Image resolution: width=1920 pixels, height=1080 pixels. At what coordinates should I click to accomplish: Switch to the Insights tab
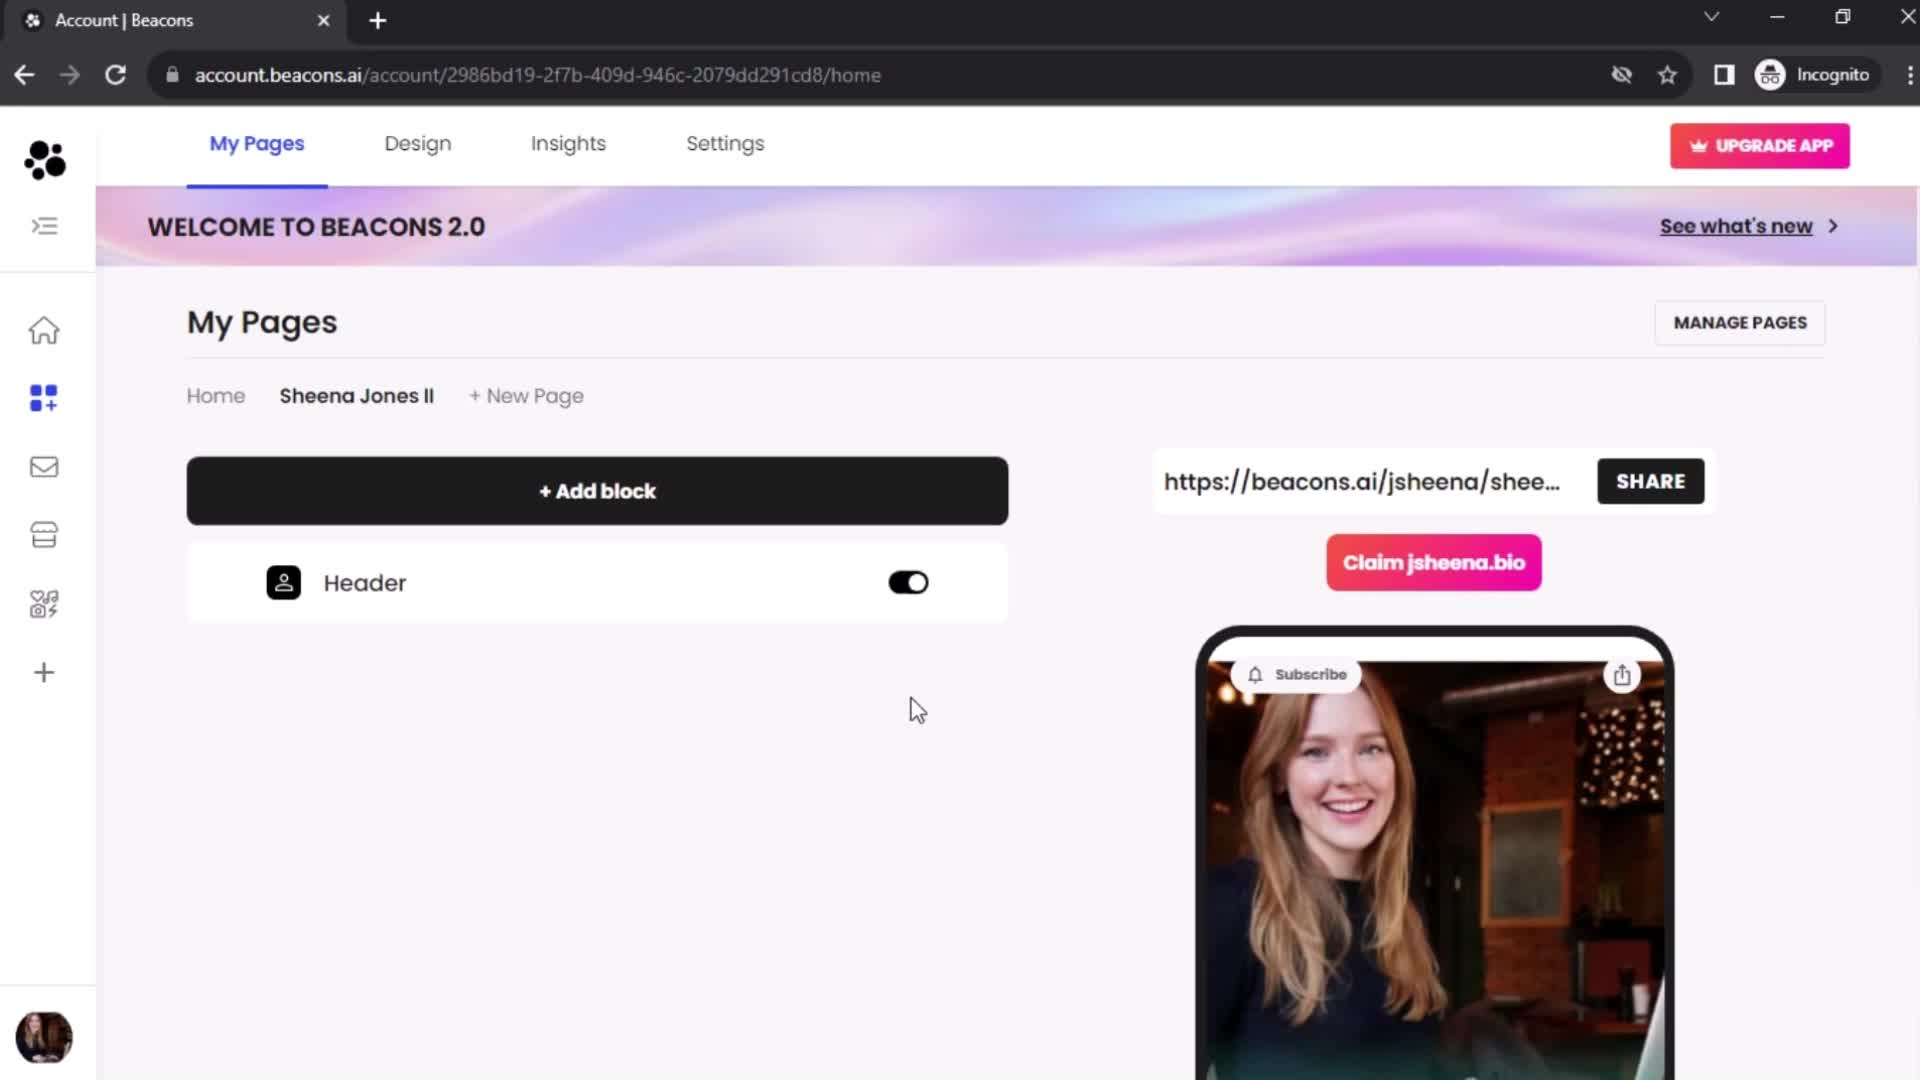click(x=568, y=144)
